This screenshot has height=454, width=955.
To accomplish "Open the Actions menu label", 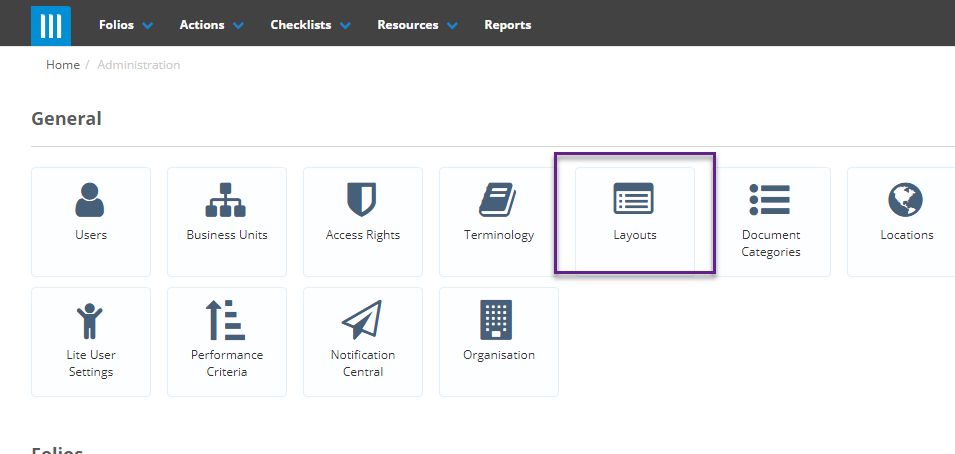I will [202, 25].
